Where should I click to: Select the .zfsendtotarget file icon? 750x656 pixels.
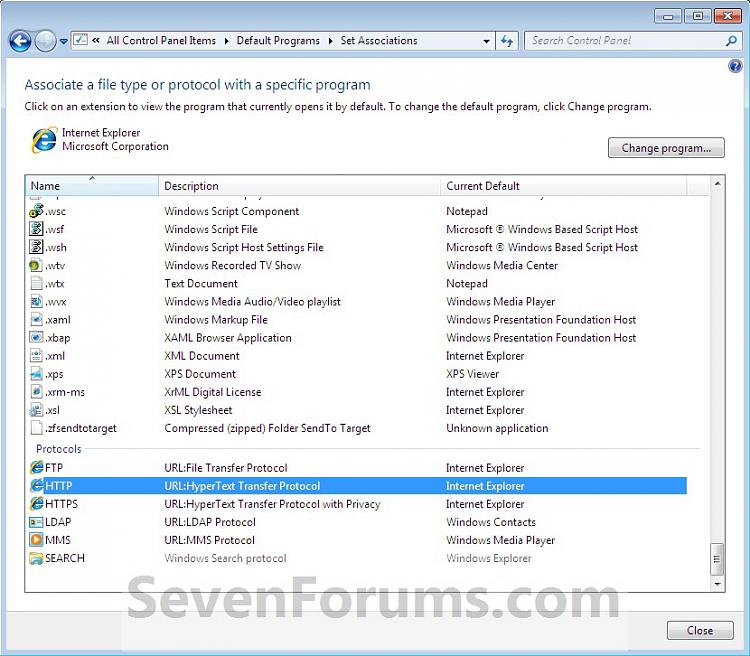point(36,428)
